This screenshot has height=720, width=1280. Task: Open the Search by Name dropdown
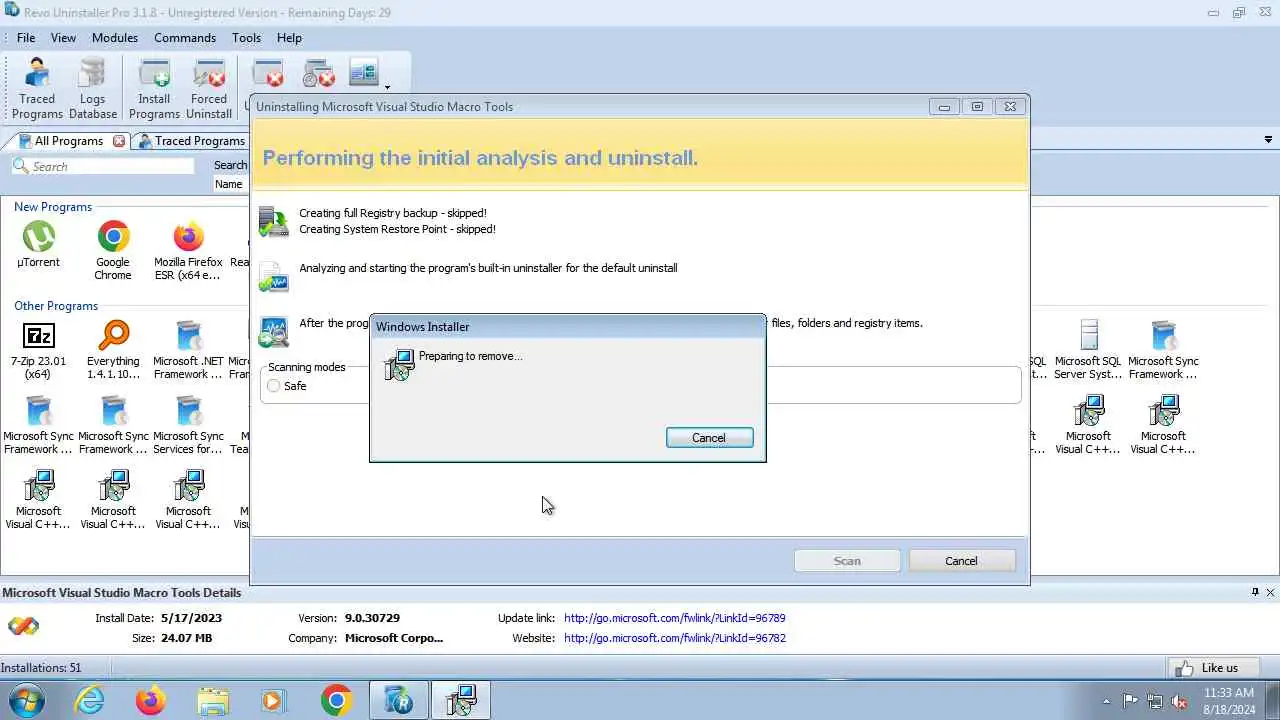[231, 184]
